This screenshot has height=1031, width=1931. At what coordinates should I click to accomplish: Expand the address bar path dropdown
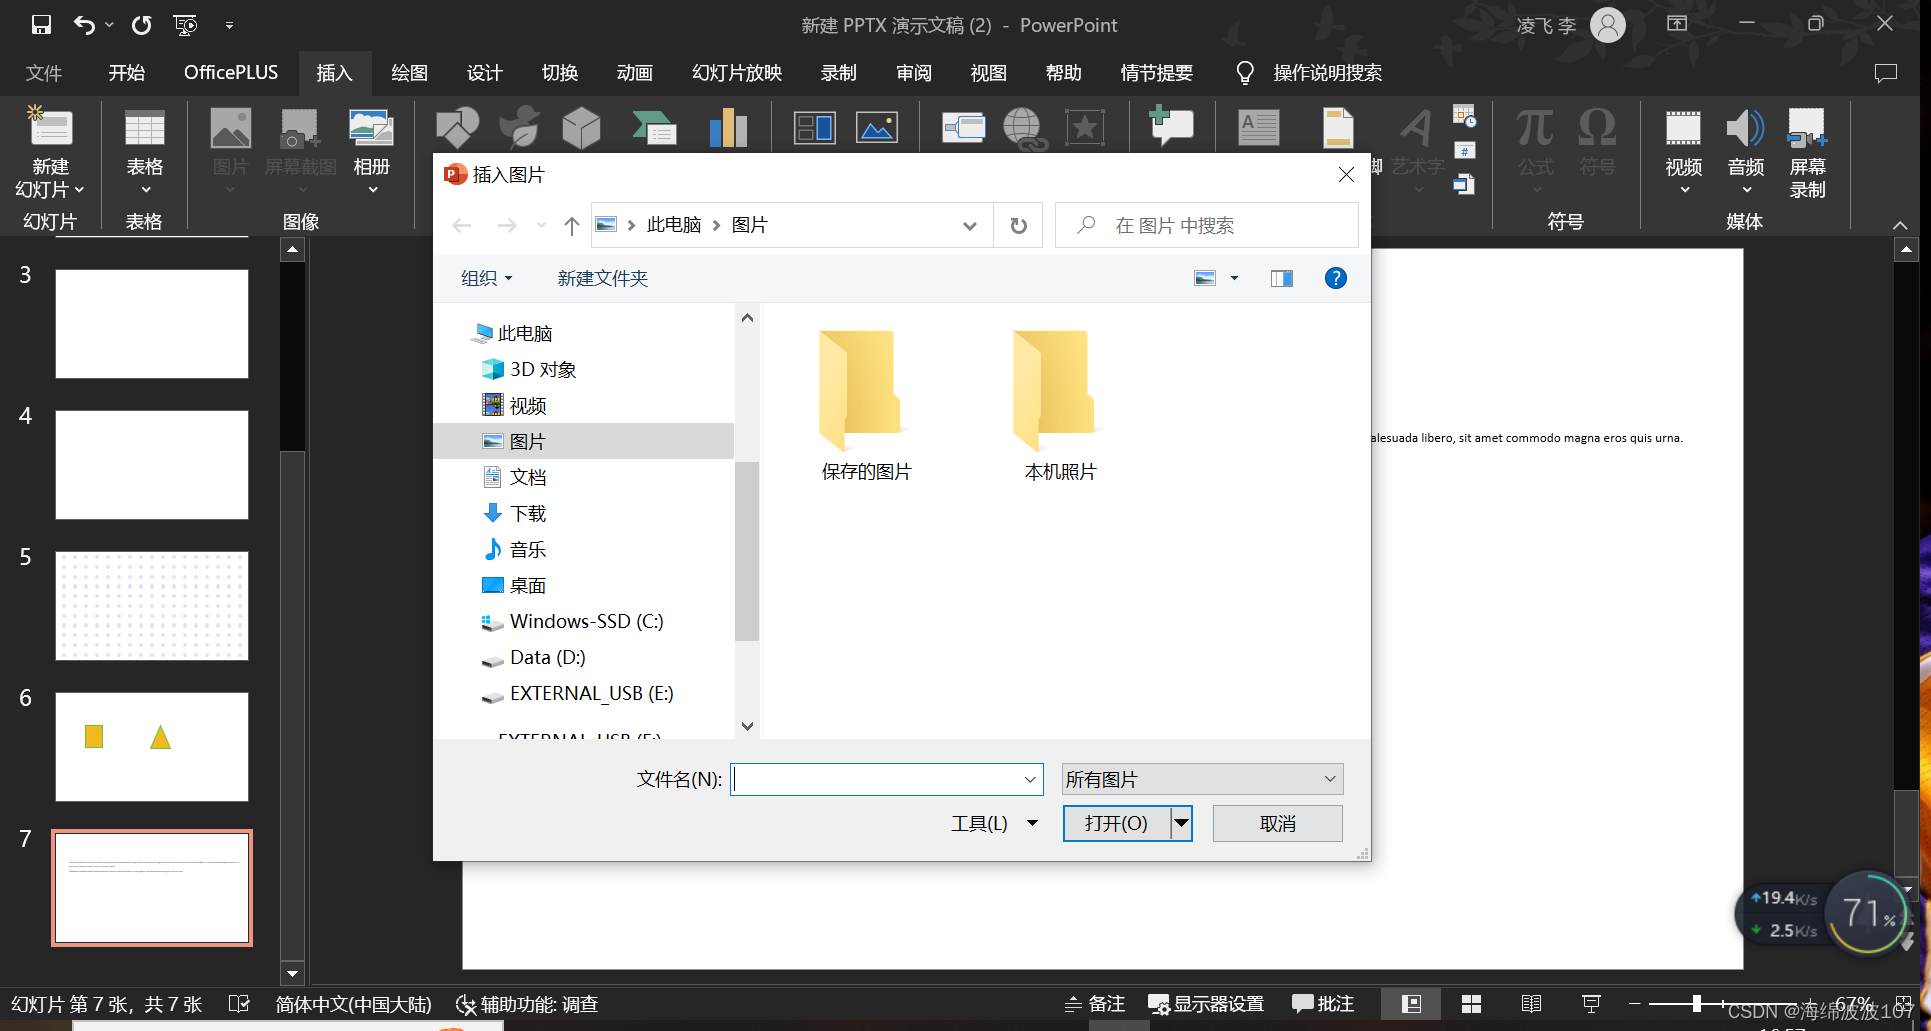click(969, 226)
